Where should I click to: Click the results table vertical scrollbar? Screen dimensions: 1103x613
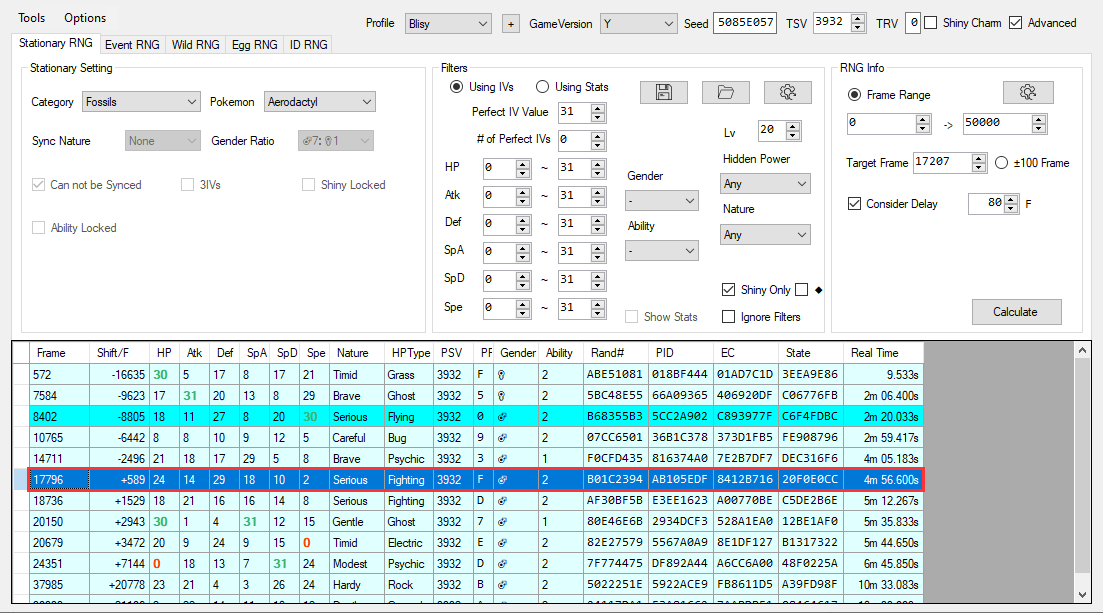pyautogui.click(x=1083, y=472)
